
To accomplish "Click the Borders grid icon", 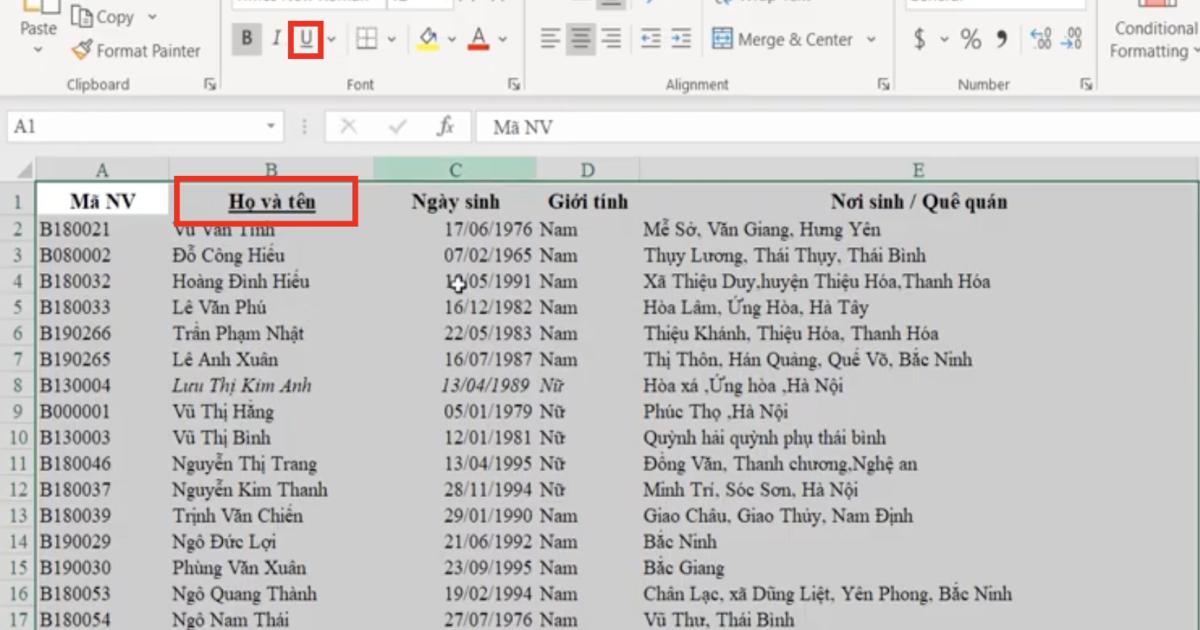I will (367, 39).
